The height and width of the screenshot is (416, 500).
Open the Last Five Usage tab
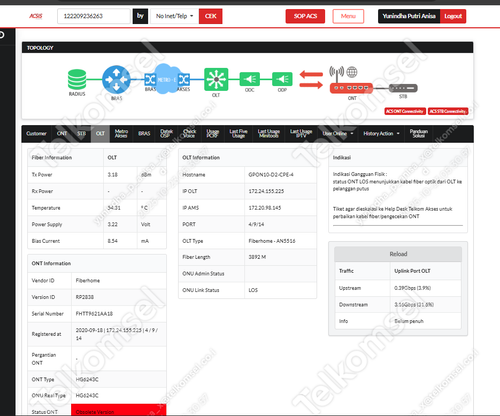238,134
